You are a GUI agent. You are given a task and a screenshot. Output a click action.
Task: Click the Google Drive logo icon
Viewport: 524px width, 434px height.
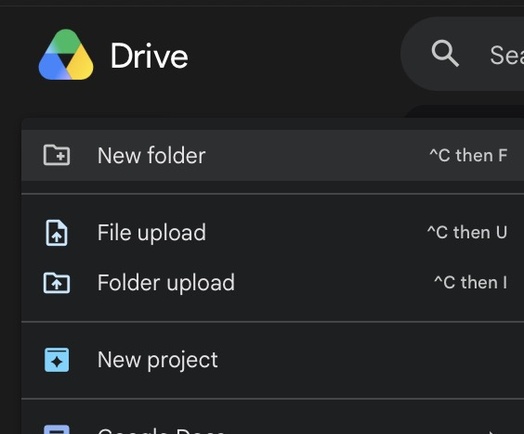(x=66, y=55)
